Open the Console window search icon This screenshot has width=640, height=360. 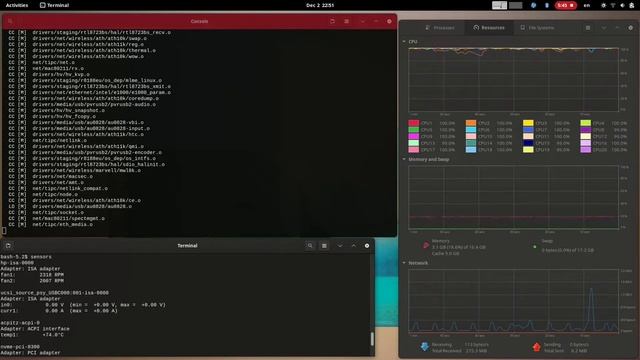10,21
